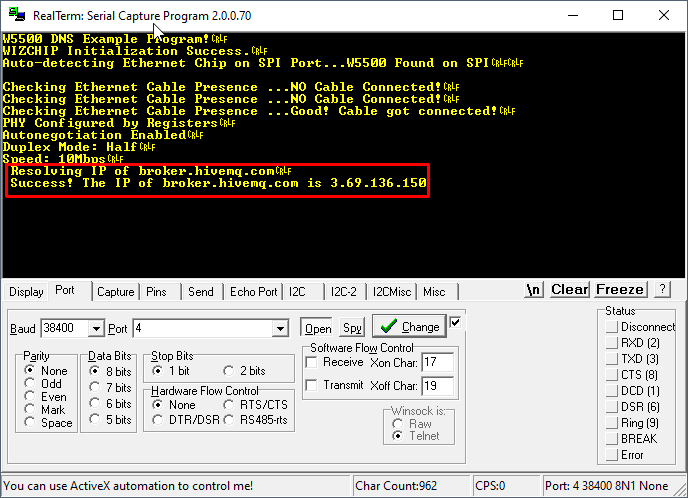The image size is (688, 498).
Task: Expand the Baud rate dropdown arrow
Action: tap(96, 328)
